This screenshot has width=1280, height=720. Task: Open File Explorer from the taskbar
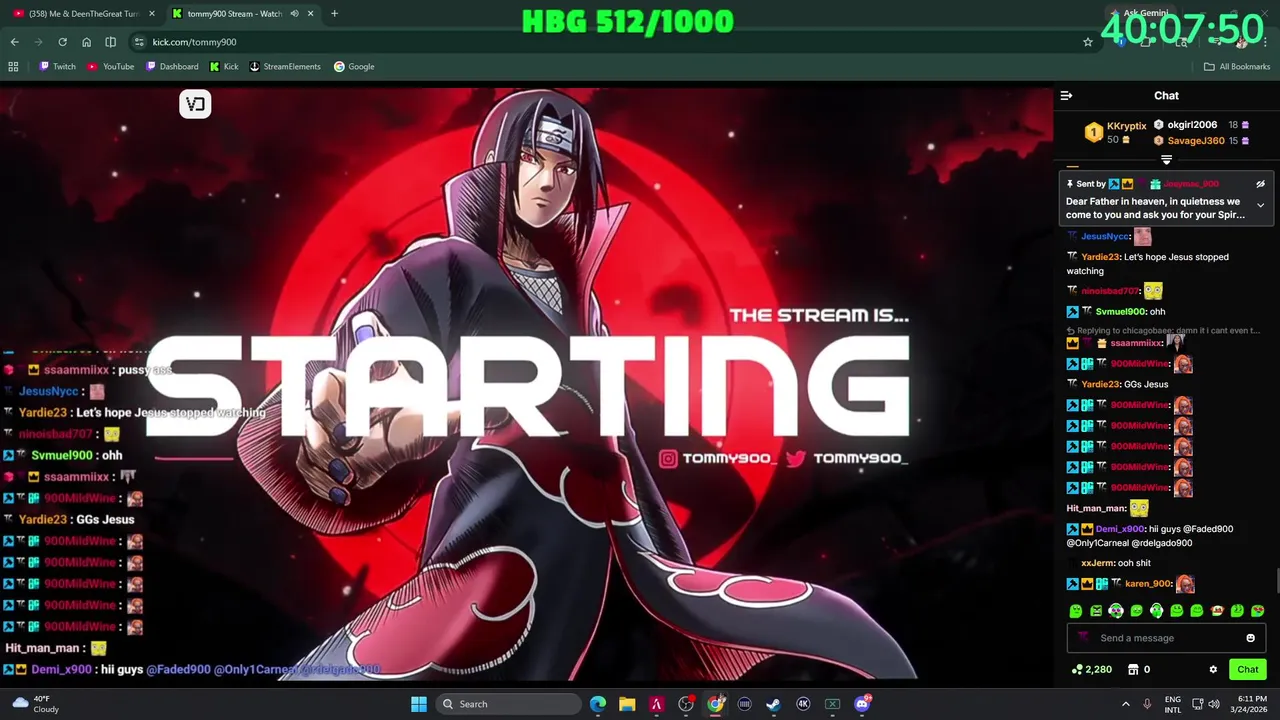click(627, 704)
